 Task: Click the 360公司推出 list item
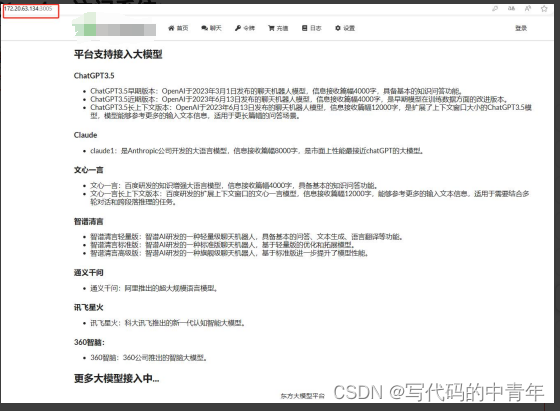pyautogui.click(x=149, y=357)
